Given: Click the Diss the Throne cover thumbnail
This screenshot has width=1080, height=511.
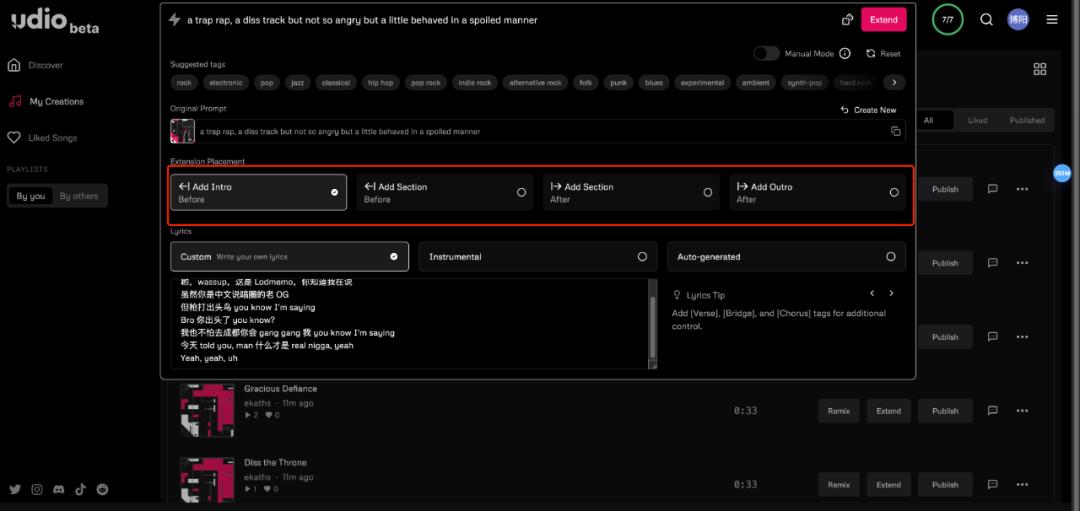Looking at the screenshot, I should coord(207,482).
